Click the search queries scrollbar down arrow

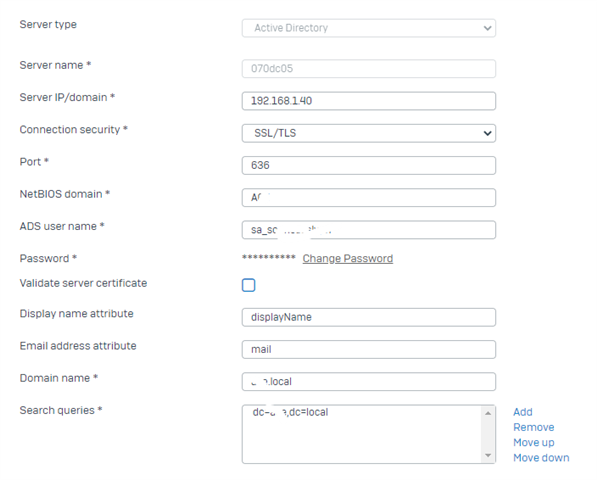[x=488, y=456]
